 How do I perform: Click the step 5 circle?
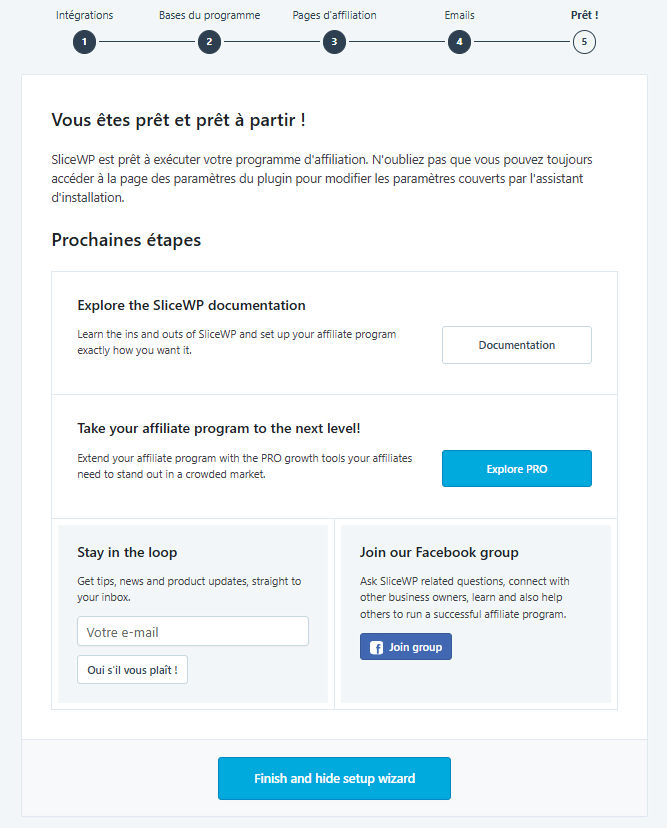584,42
